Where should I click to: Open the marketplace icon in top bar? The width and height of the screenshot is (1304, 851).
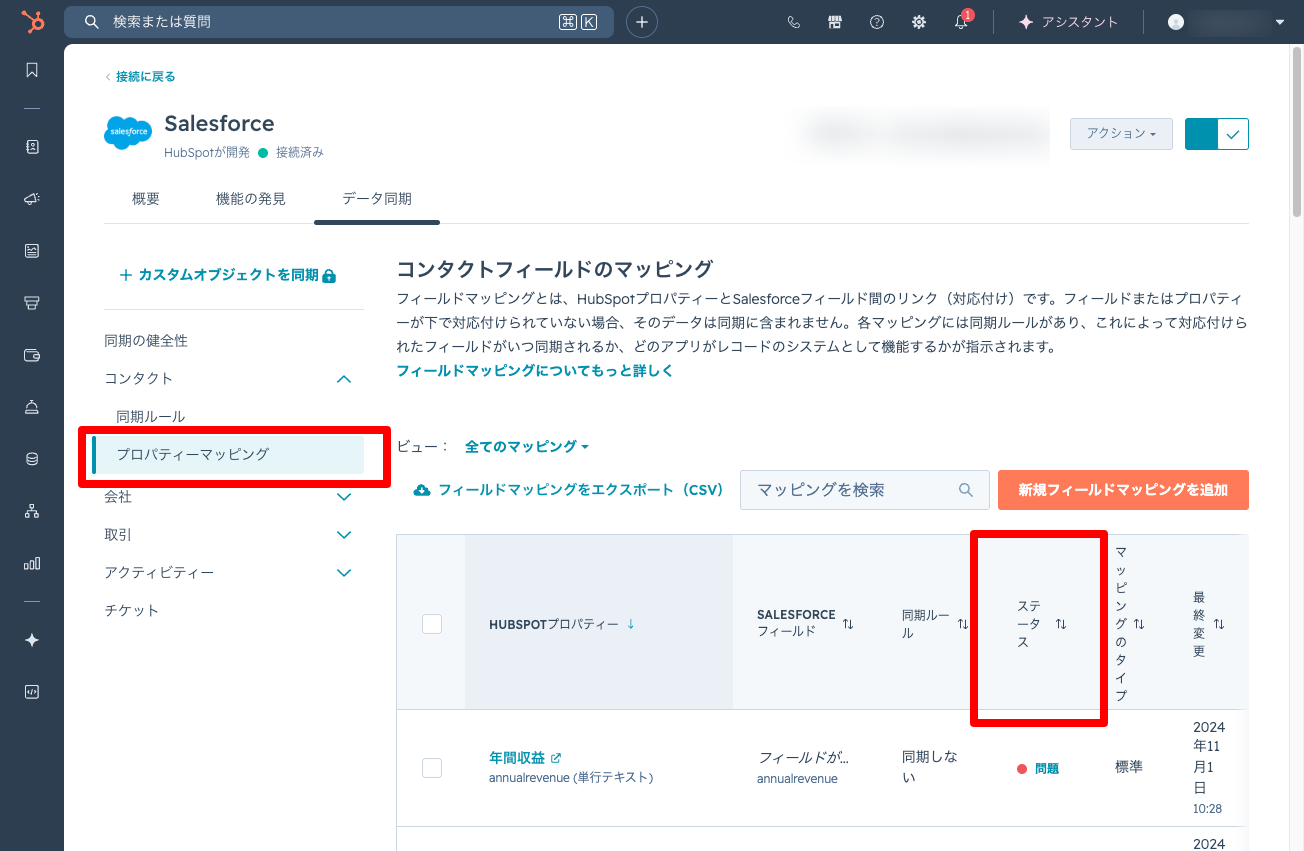tap(835, 22)
